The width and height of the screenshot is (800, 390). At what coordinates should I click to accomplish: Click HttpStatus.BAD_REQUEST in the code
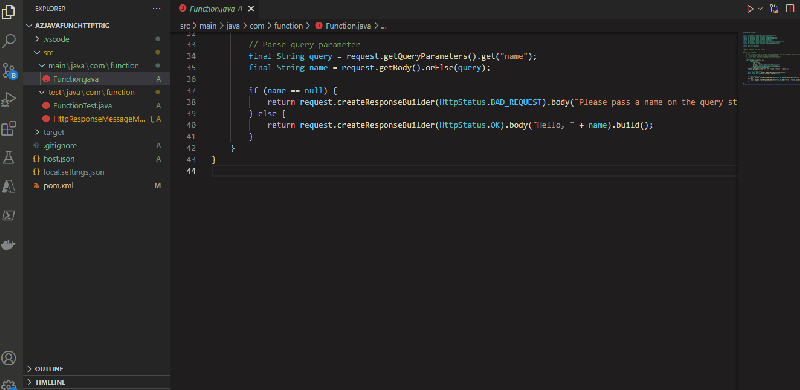point(490,102)
